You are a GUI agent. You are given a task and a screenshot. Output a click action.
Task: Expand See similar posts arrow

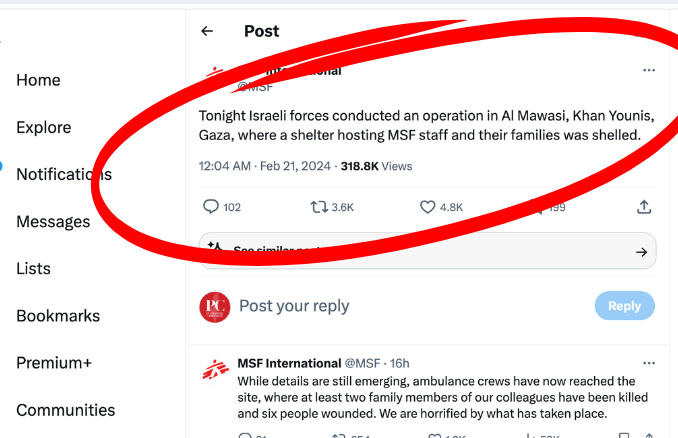coord(641,252)
